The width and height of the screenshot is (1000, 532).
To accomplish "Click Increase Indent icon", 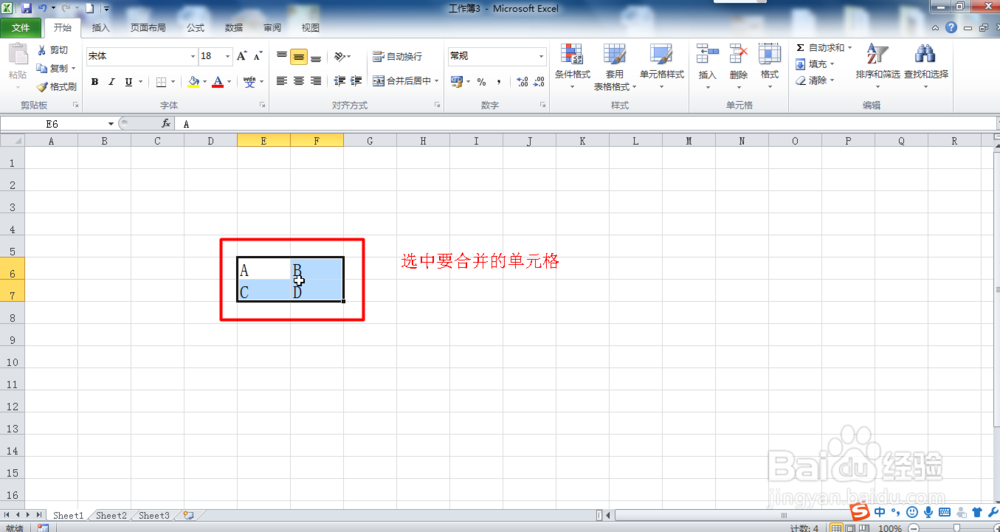I will (x=356, y=81).
